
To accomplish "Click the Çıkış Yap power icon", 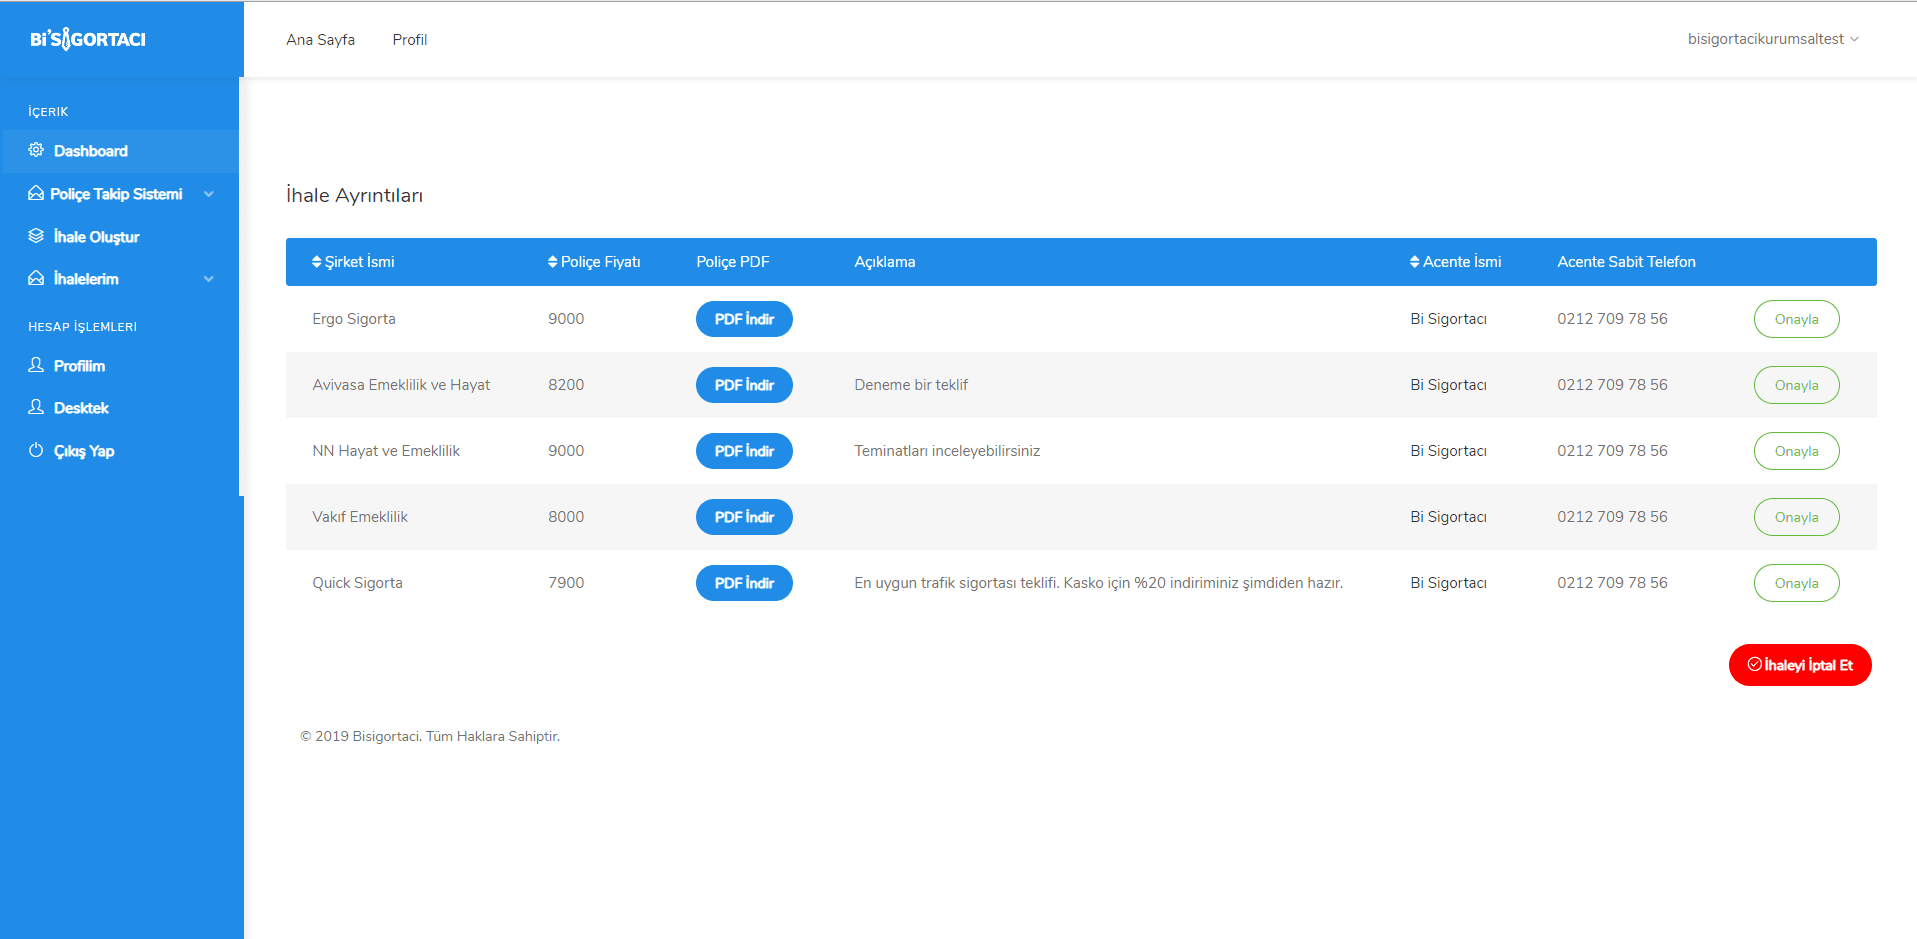I will pos(36,450).
